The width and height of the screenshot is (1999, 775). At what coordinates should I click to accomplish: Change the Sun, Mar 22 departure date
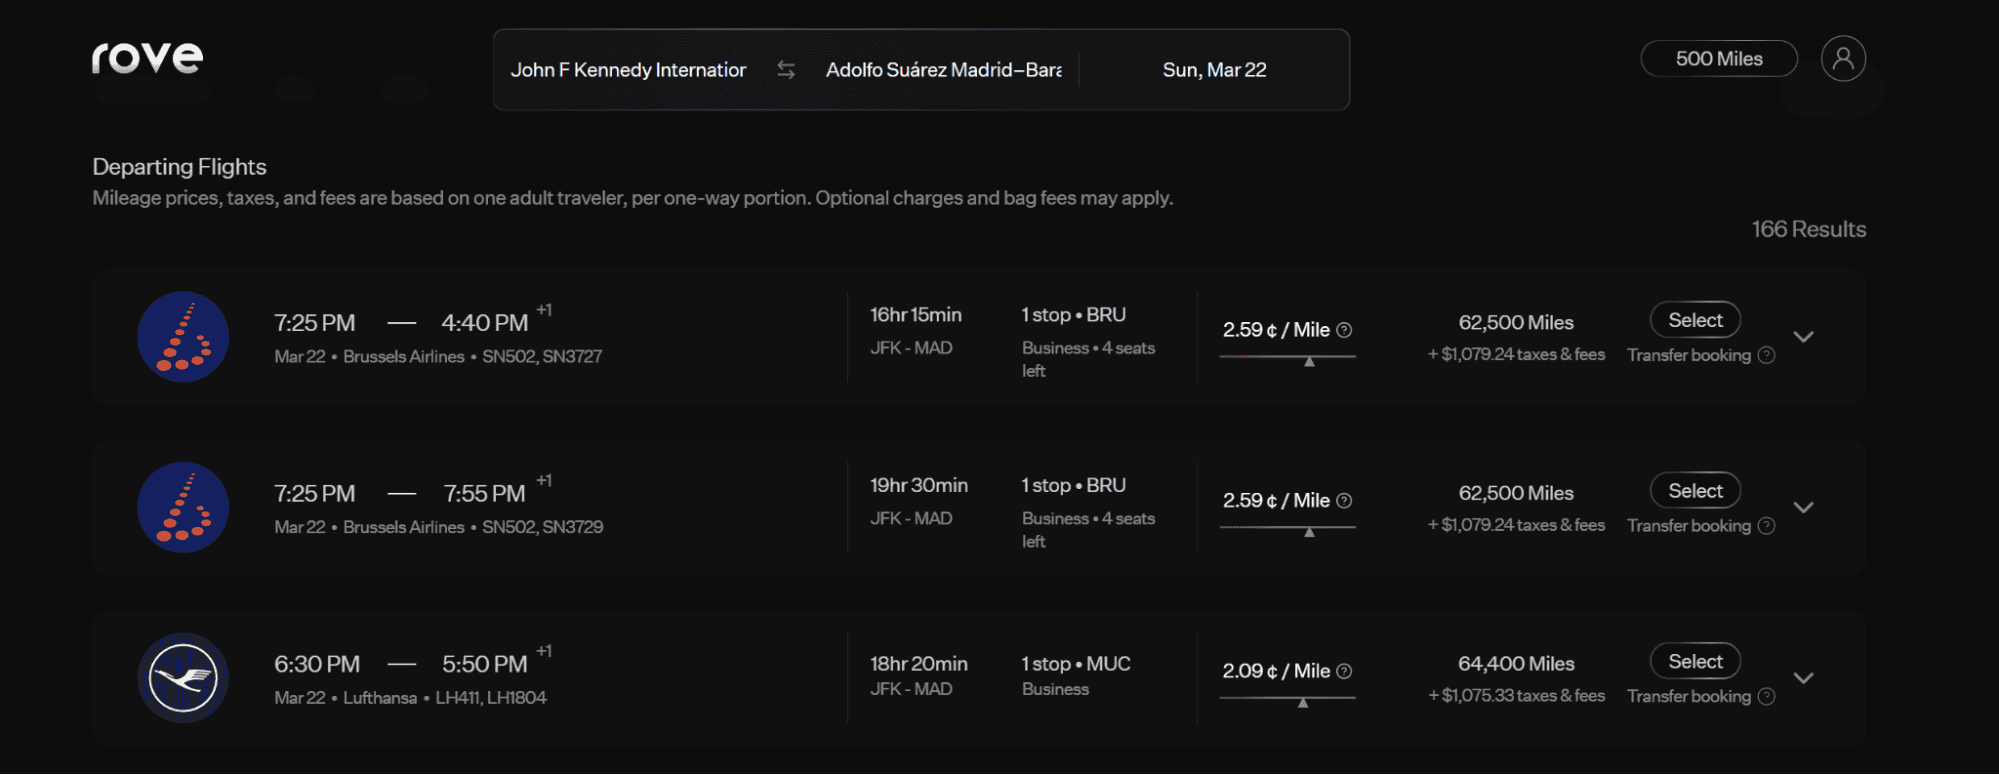point(1214,70)
